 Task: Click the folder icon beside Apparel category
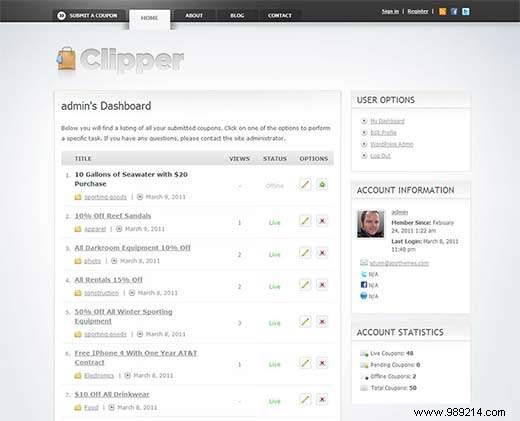tap(78, 229)
